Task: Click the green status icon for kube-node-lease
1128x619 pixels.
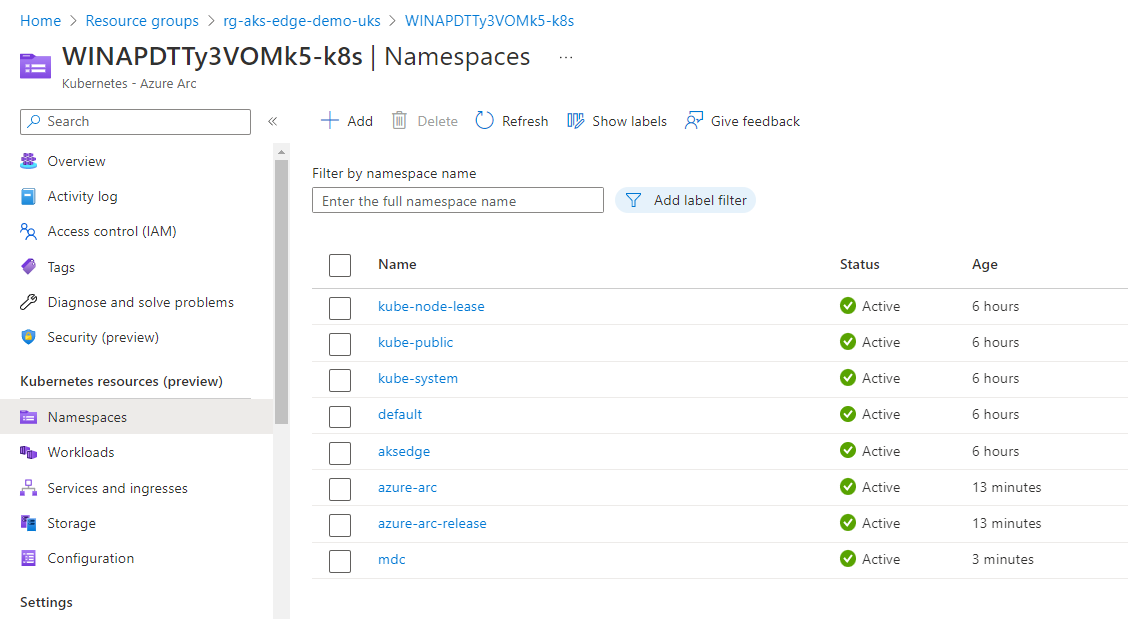Action: pos(848,305)
